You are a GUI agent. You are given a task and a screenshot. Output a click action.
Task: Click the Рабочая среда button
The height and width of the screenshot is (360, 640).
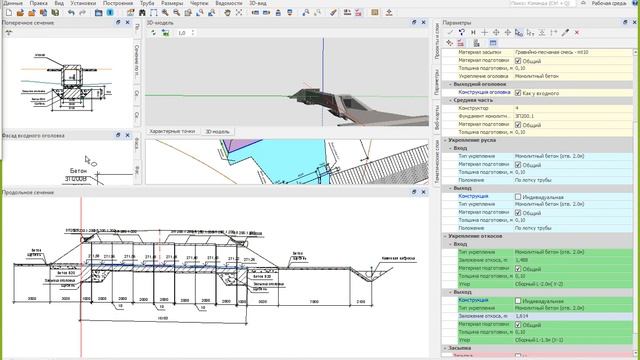coord(609,3)
